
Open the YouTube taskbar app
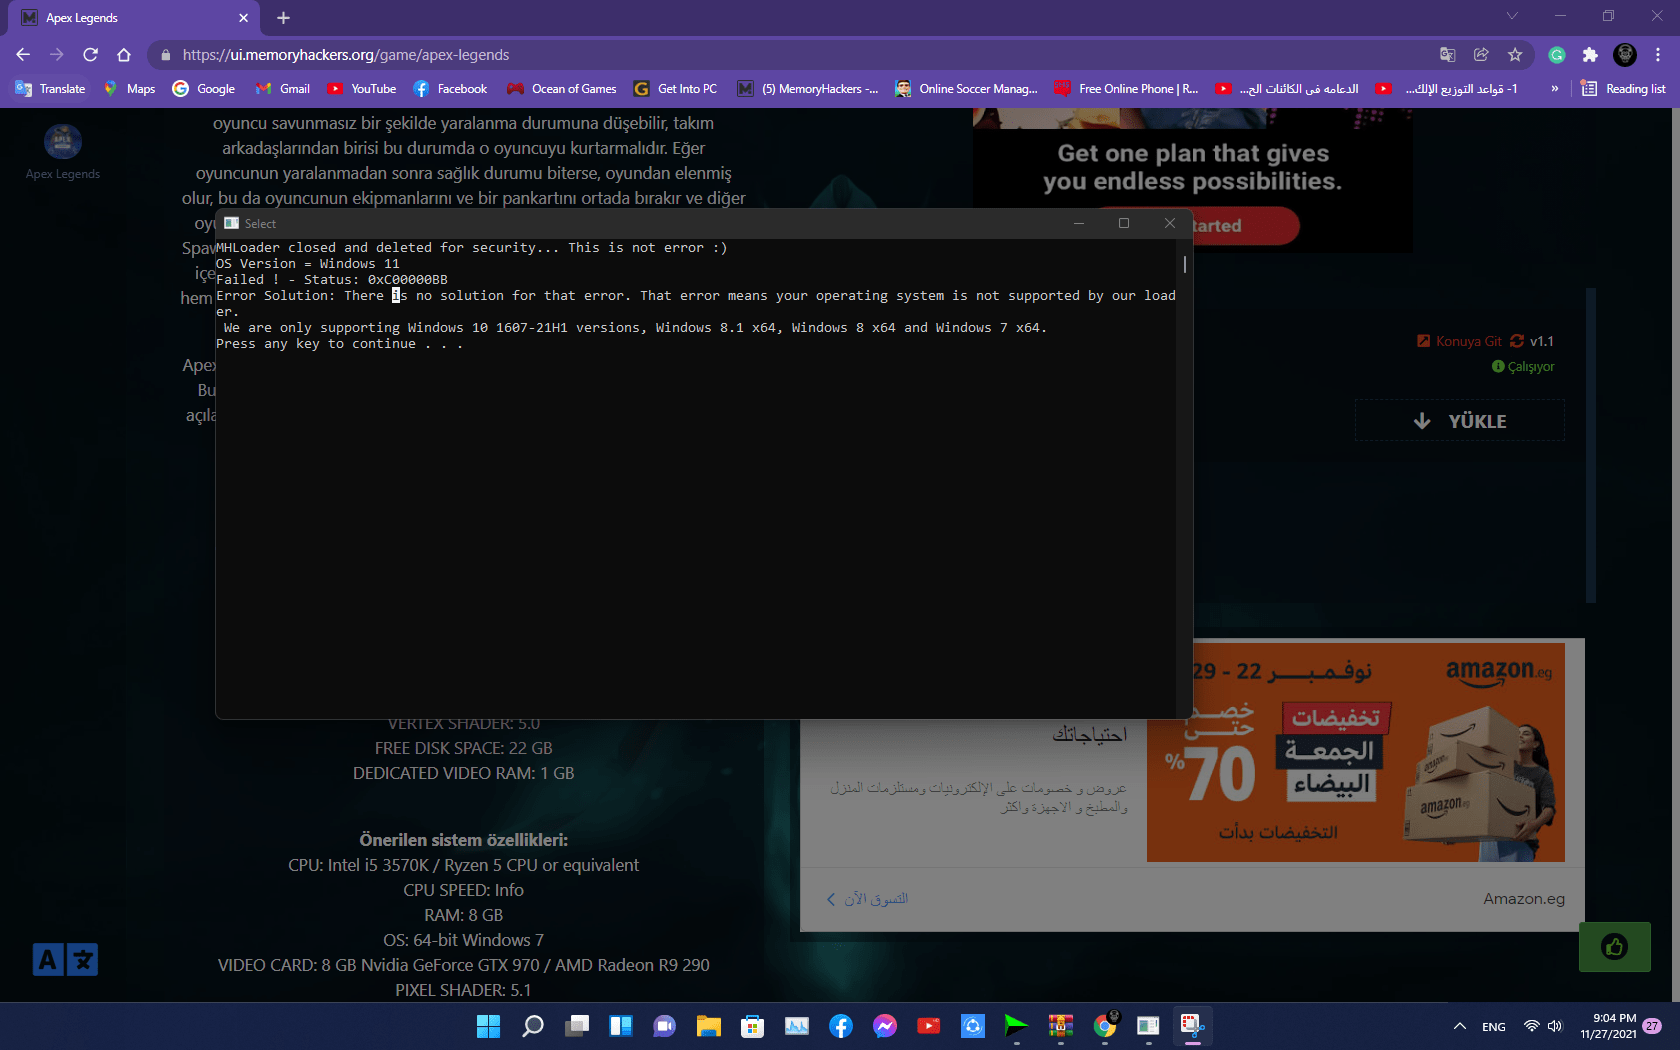tap(929, 1026)
